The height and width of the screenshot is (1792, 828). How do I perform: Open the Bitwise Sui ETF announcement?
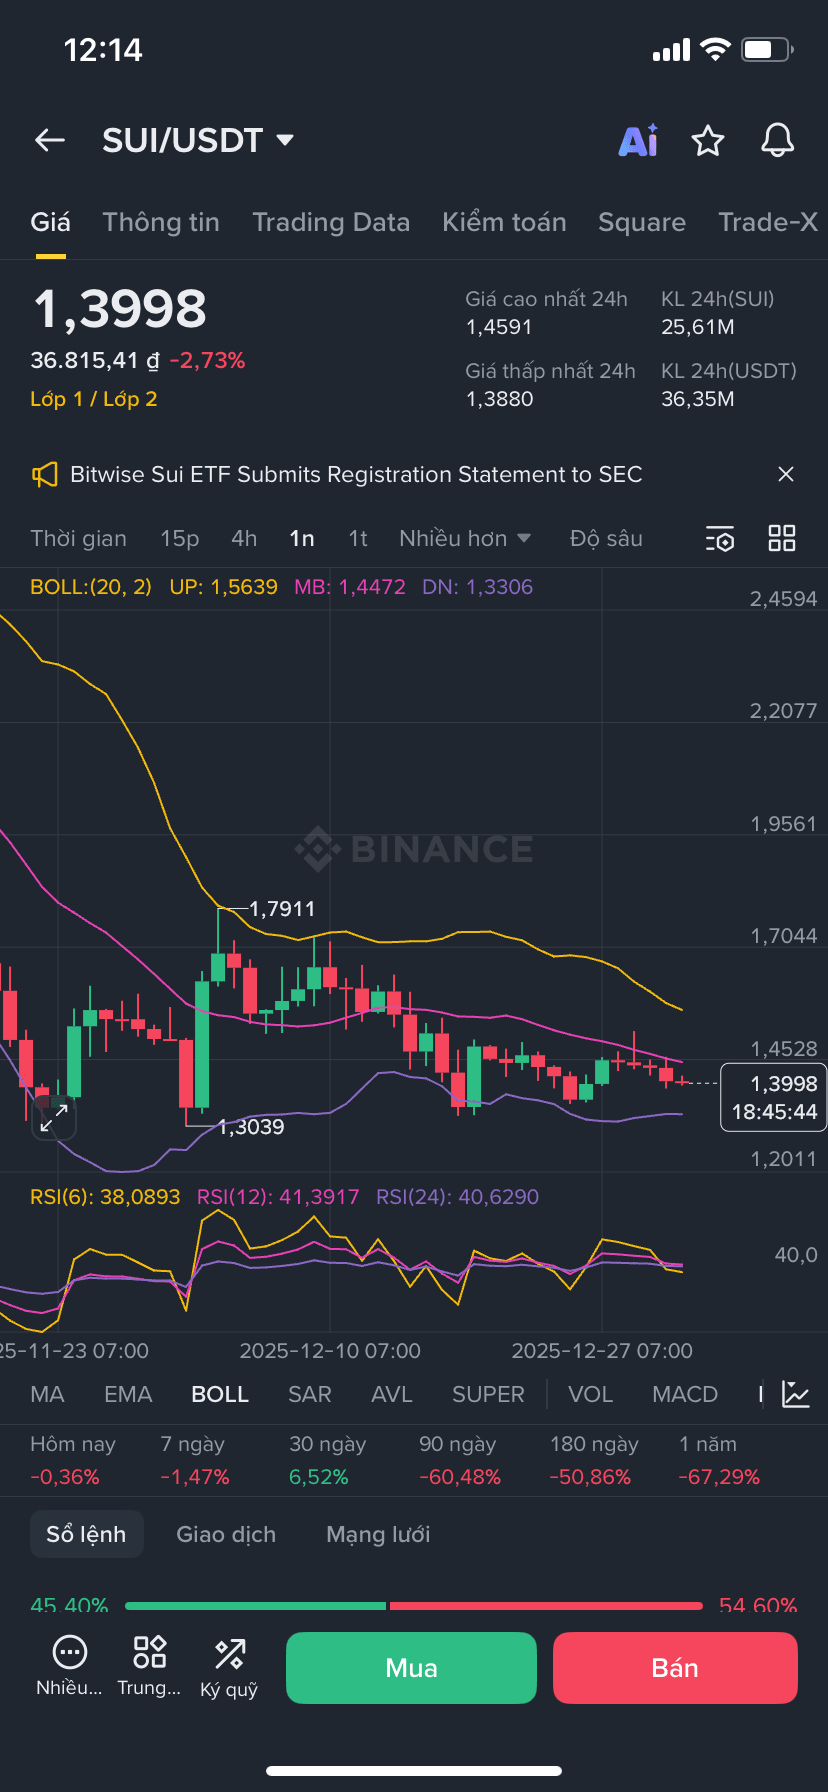(x=356, y=474)
